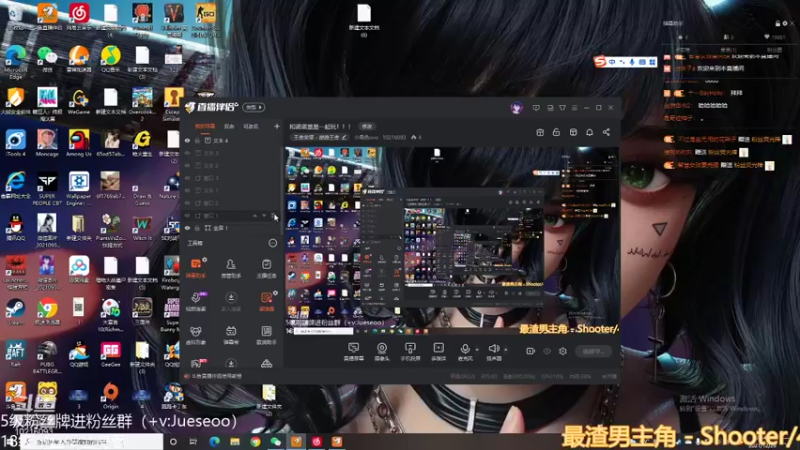The width and height of the screenshot is (800, 450).
Task: Switch to the active orange scene tab
Action: click(205, 127)
